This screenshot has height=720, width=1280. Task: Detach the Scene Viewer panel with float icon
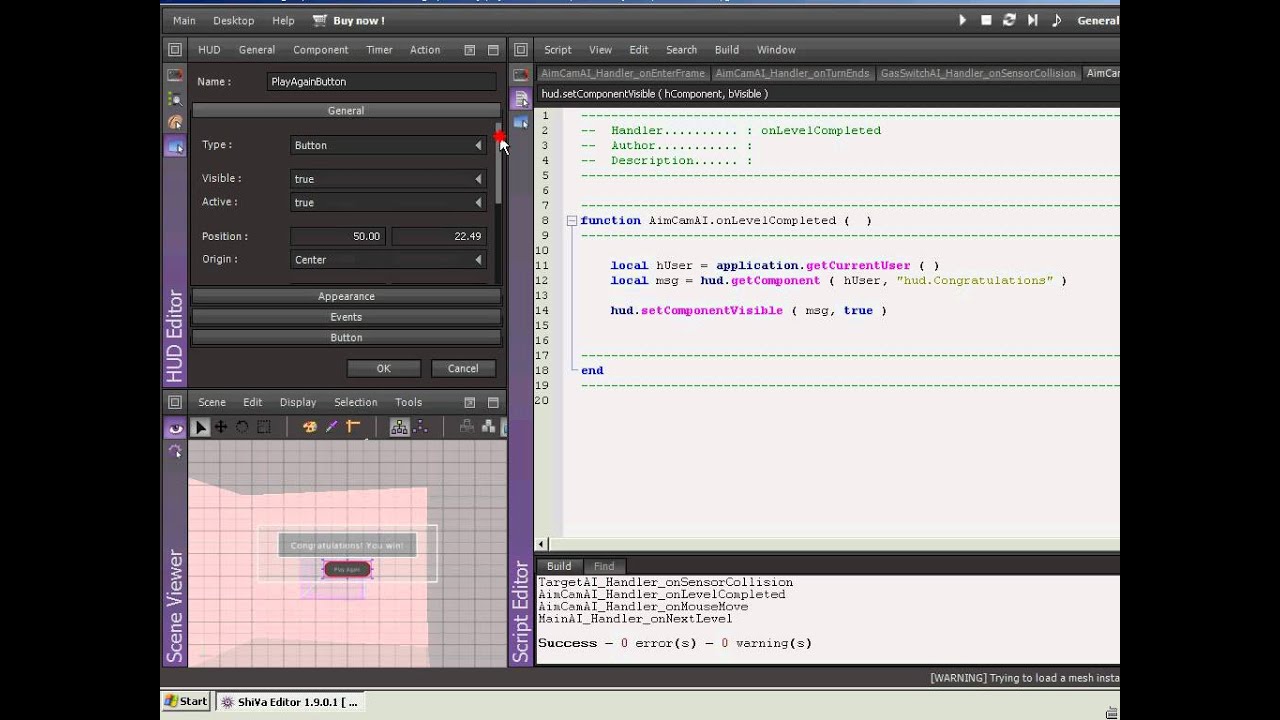pyautogui.click(x=469, y=402)
